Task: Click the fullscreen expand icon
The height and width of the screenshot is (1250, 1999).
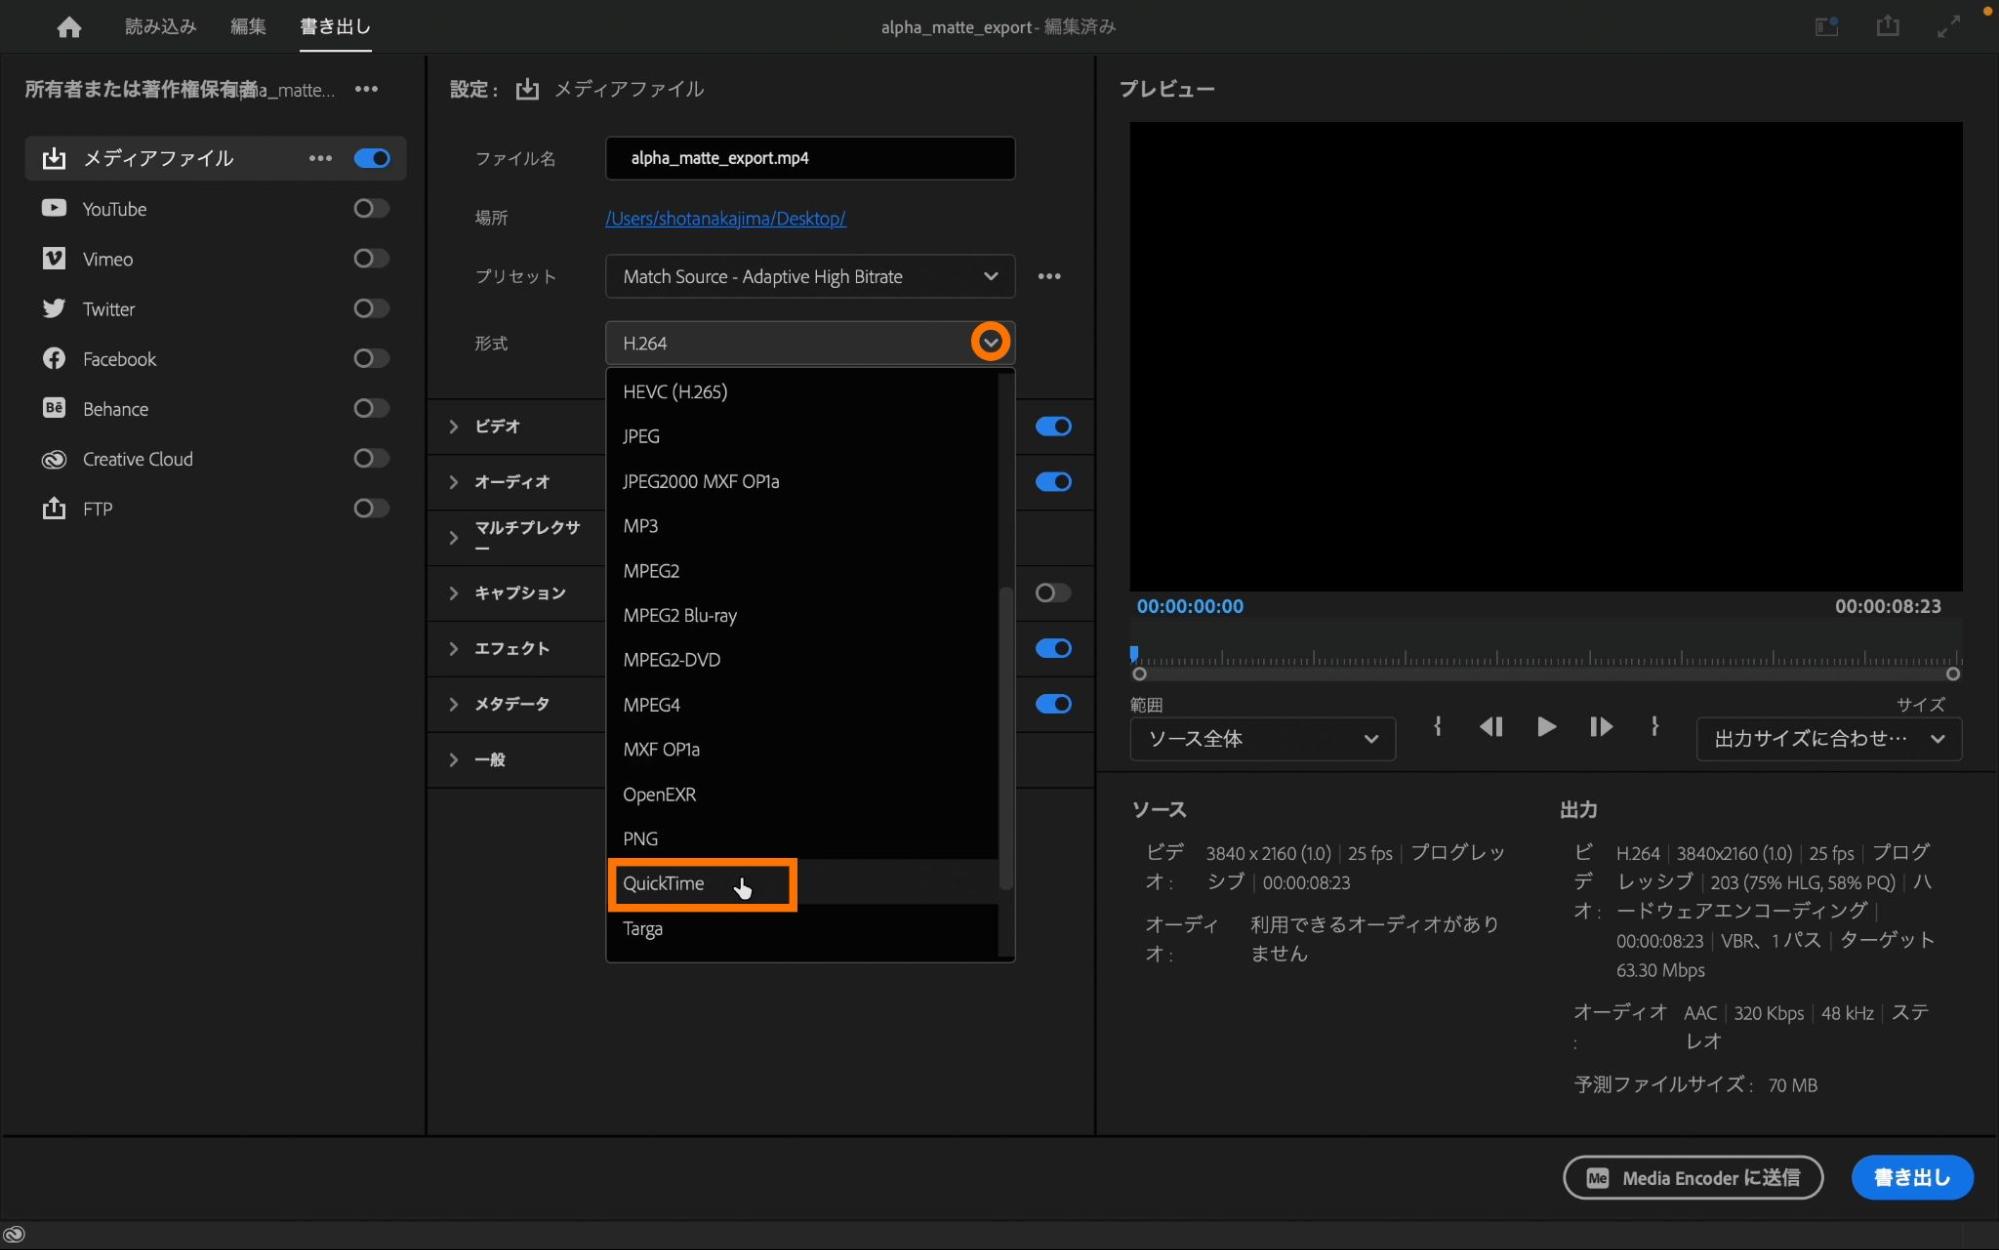Action: [x=1948, y=27]
